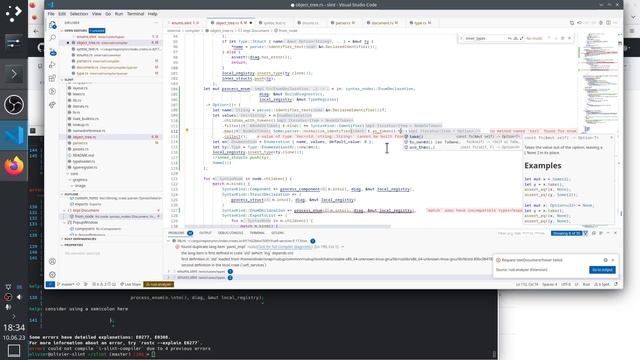The image size is (640, 360).
Task: Open Firefox from the dock
Action: (14, 166)
